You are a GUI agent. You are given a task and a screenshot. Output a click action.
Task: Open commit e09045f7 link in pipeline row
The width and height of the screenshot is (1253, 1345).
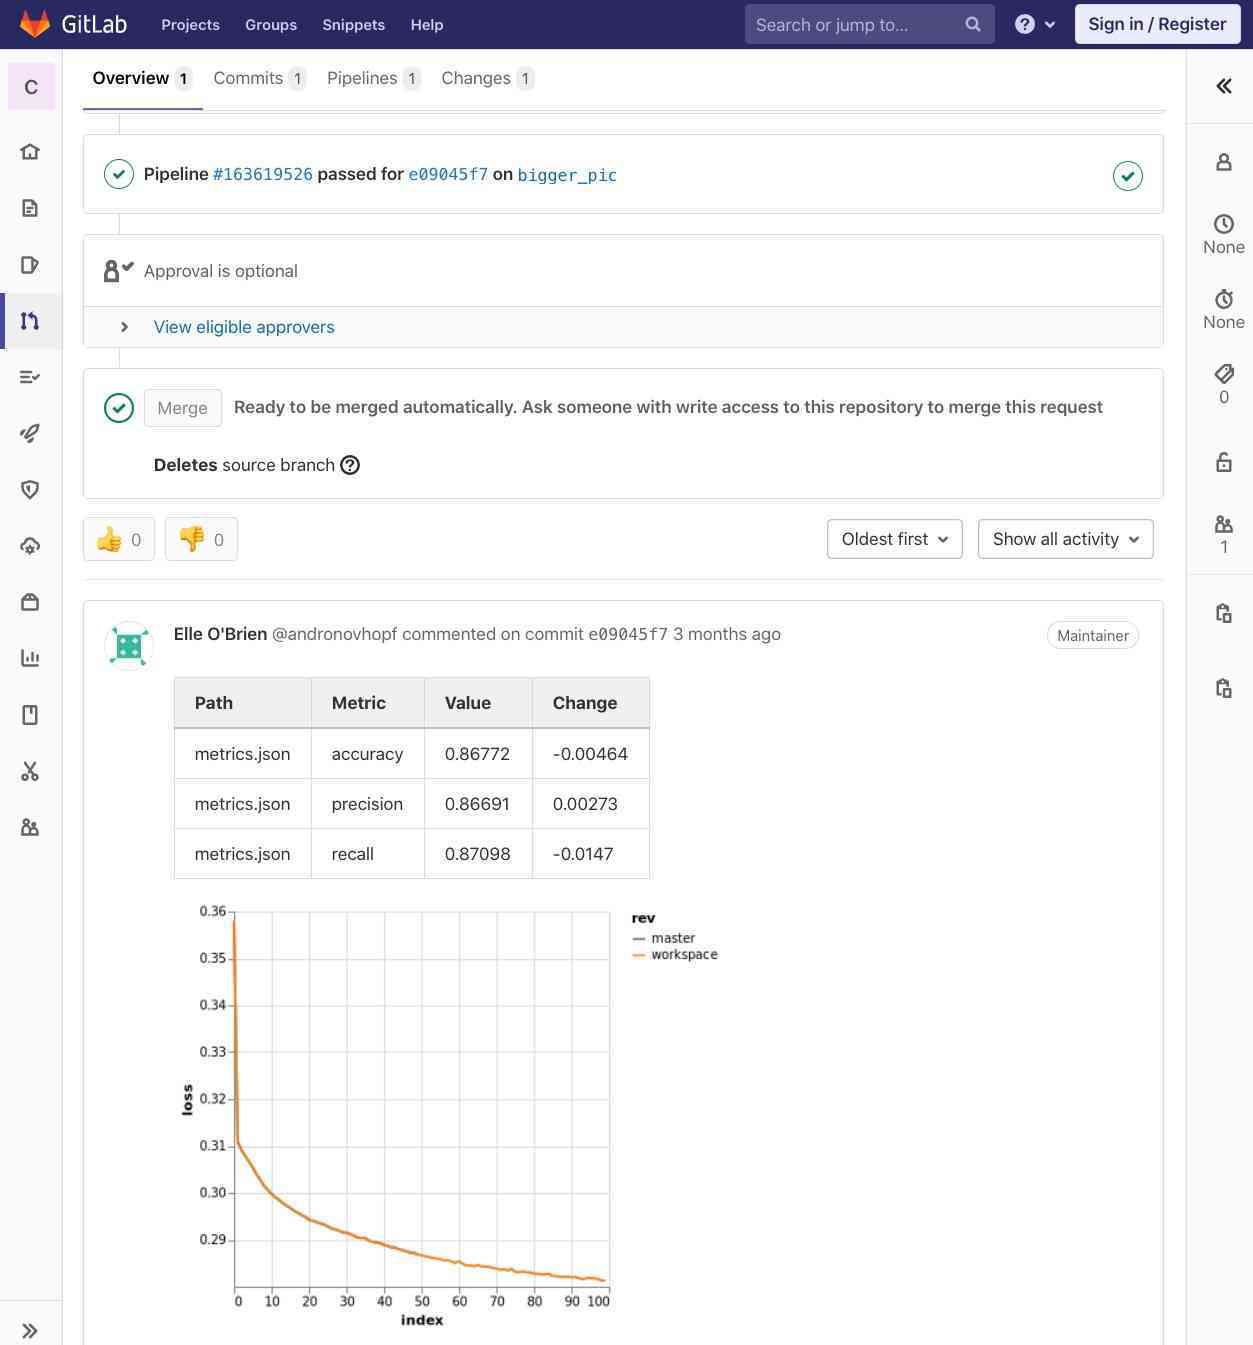[448, 174]
